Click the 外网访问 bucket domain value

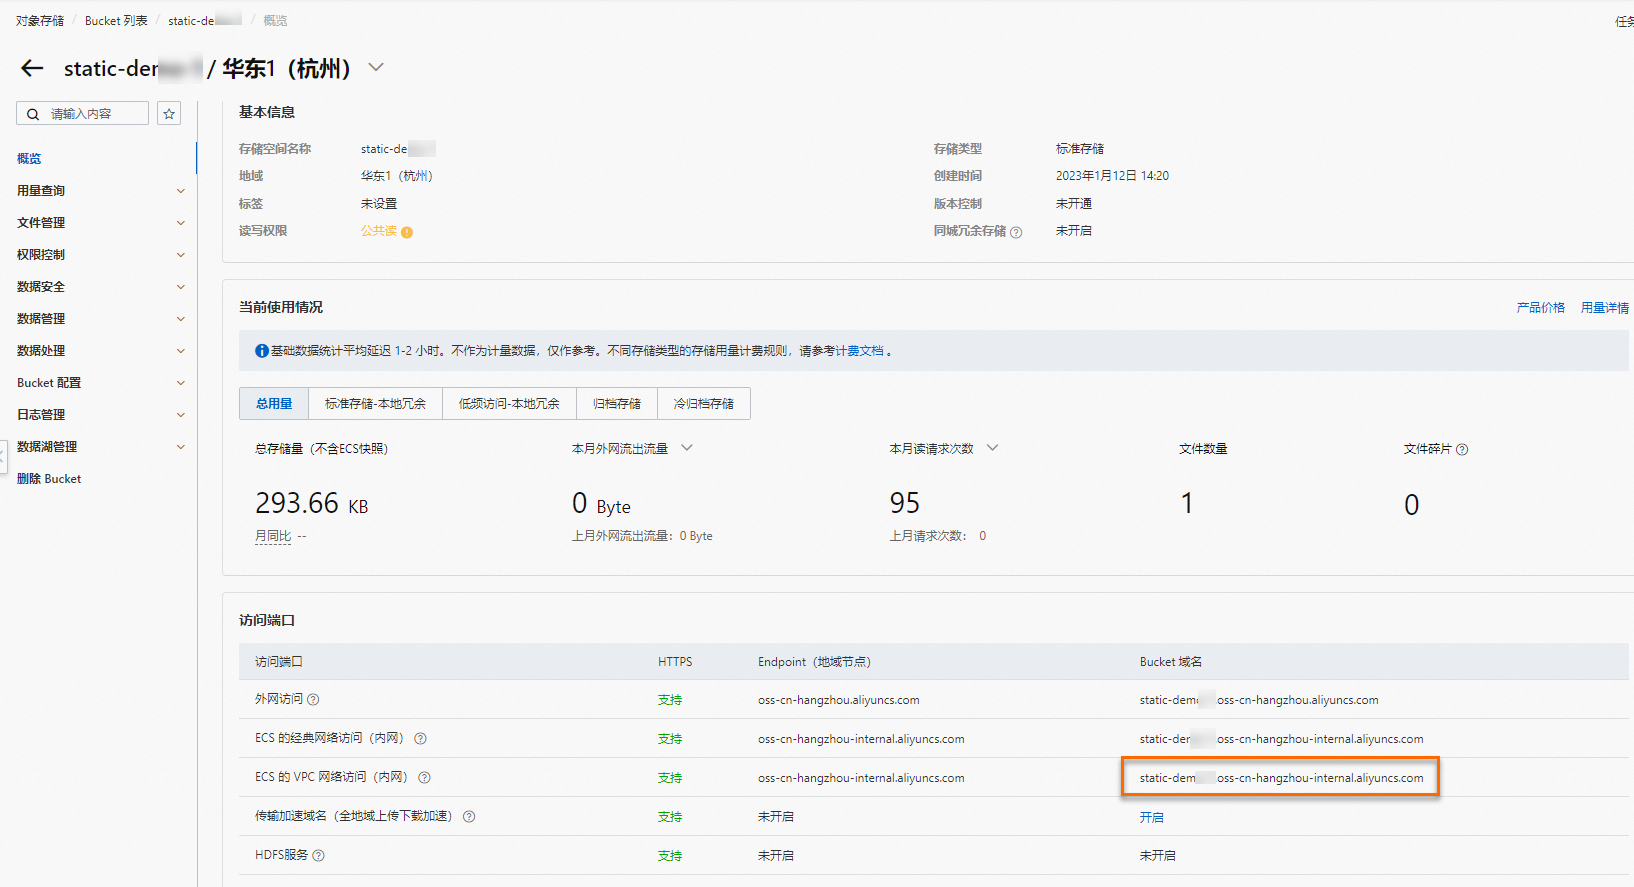[1259, 700]
